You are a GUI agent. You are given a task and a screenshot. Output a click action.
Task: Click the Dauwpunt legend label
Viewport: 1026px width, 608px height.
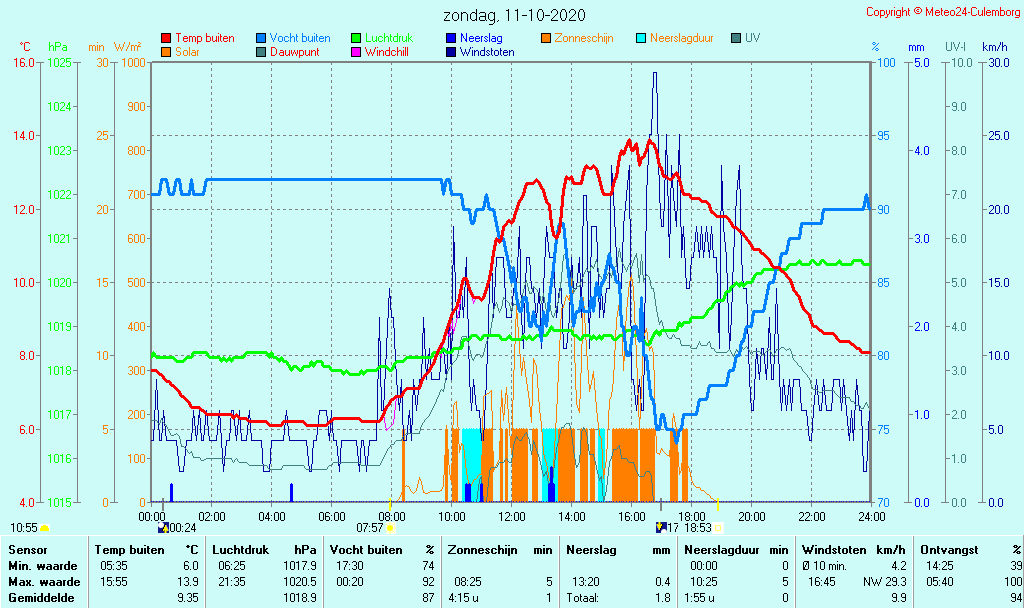295,52
